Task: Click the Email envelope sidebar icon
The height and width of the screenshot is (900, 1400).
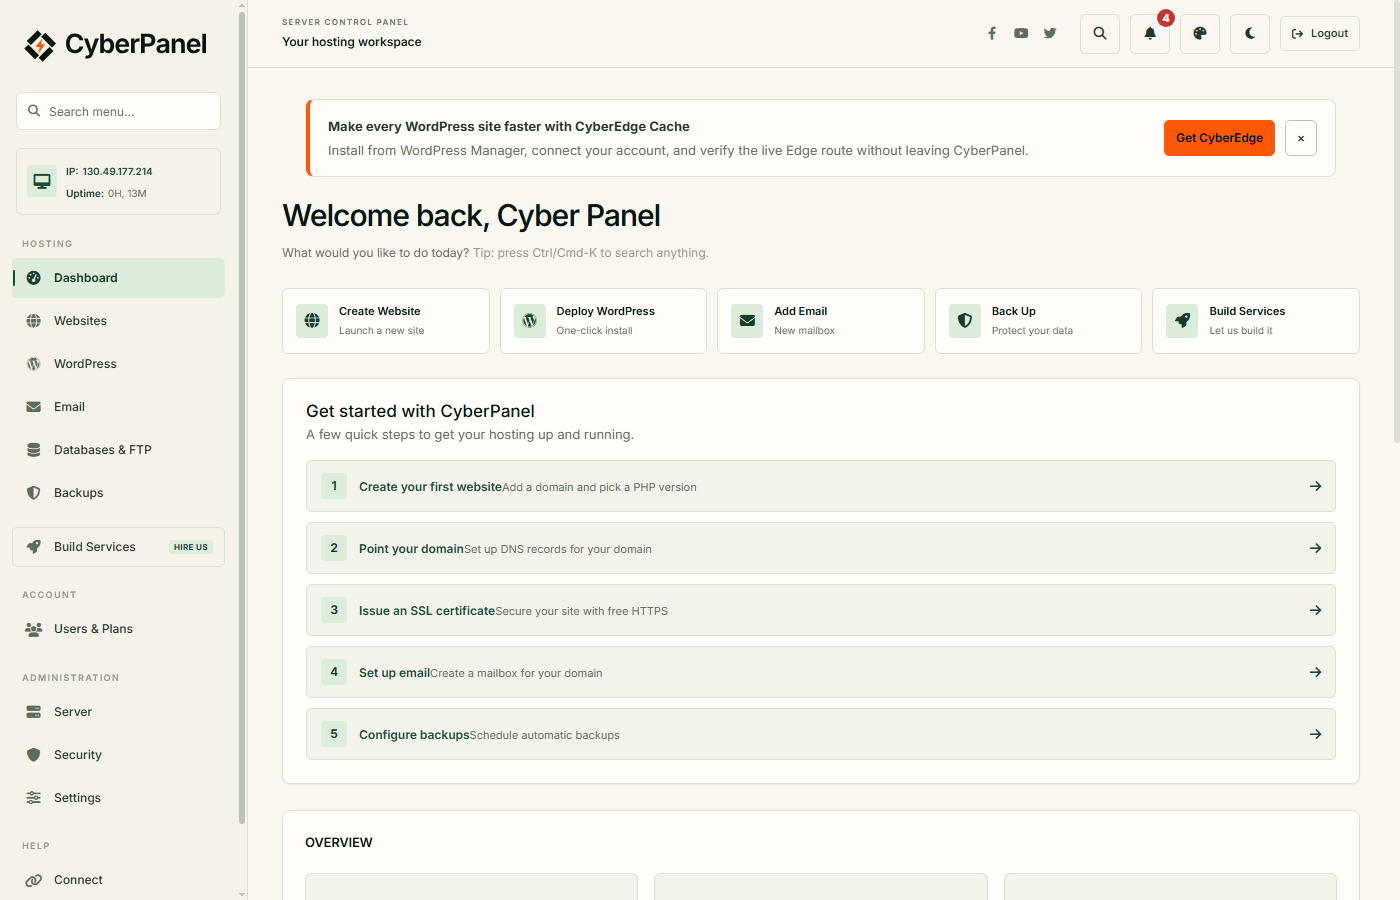Action: [x=34, y=407]
